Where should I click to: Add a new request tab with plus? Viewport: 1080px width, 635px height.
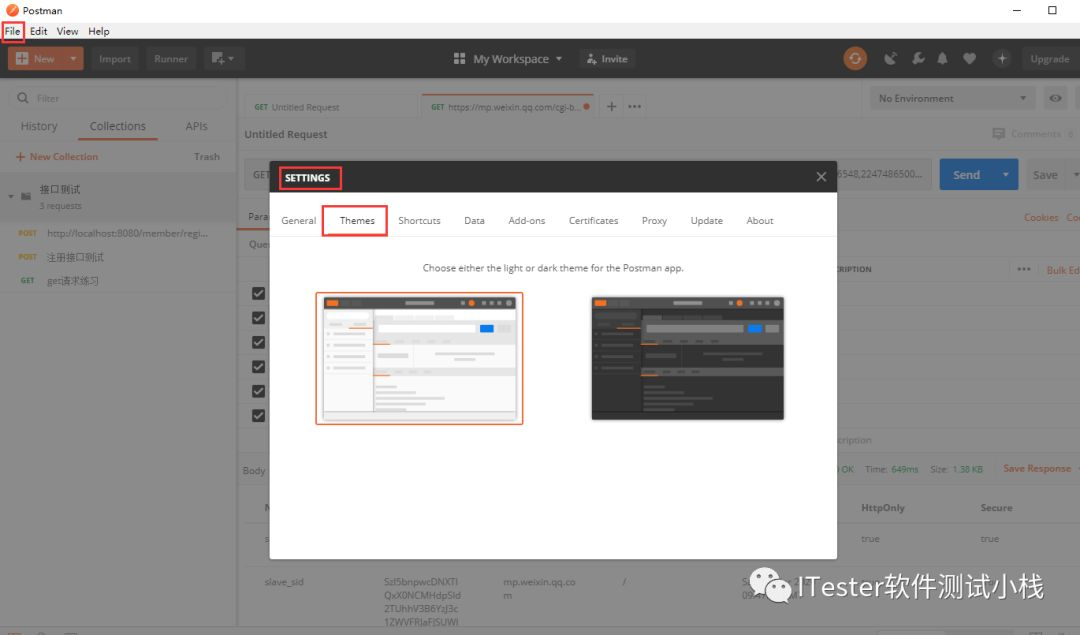pyautogui.click(x=611, y=106)
